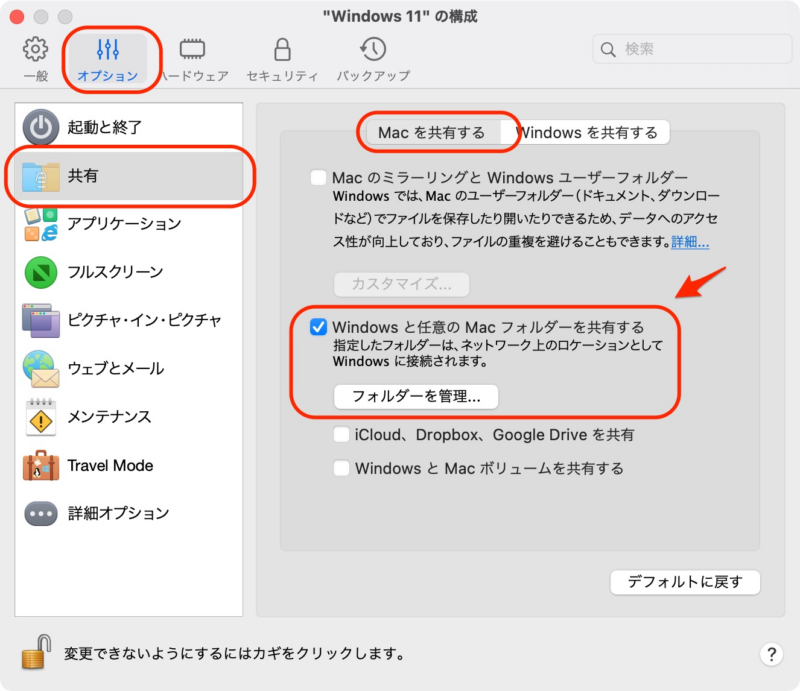The image size is (800, 691).
Task: Select メンテナンス in sidebar
Action: pos(129,416)
